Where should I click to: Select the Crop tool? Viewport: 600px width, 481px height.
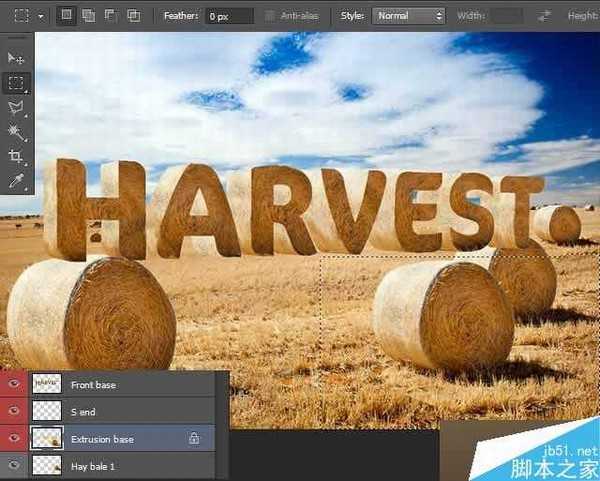[16, 157]
